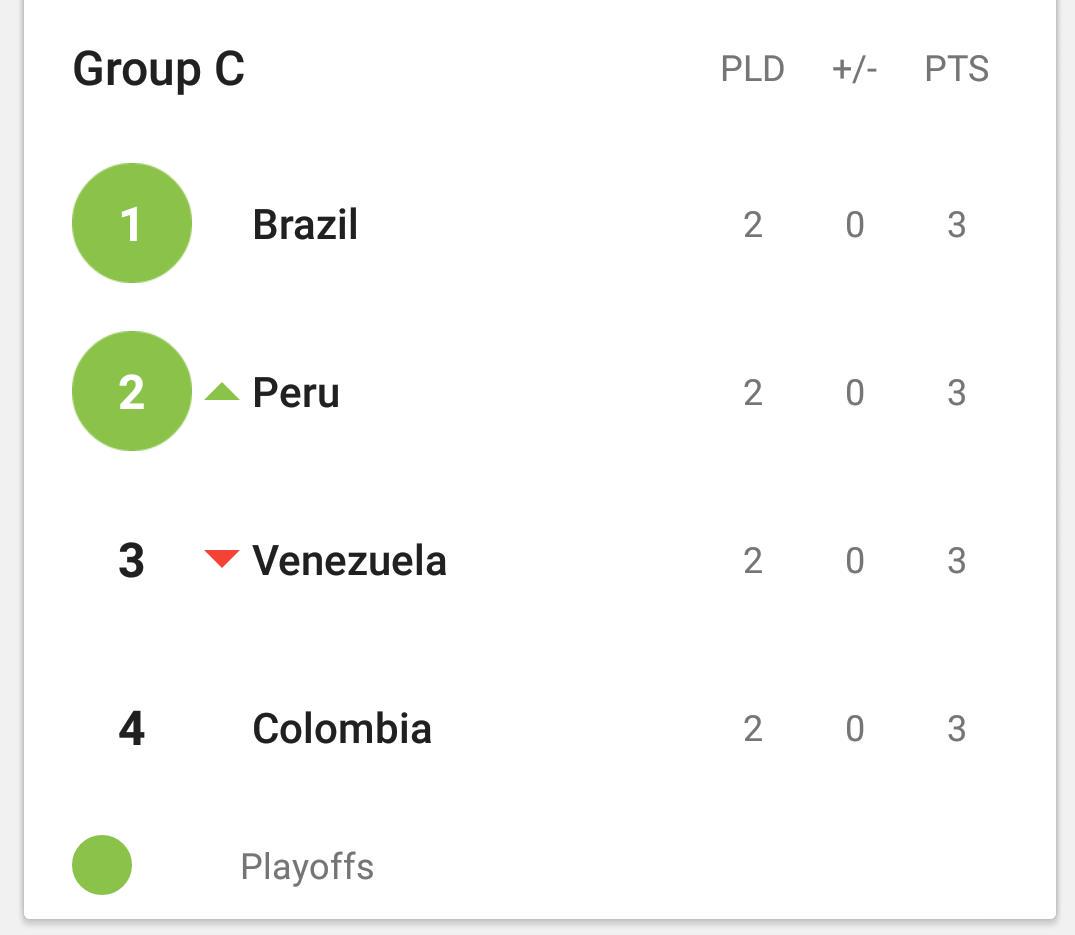Click Peru's played matches value

click(753, 393)
